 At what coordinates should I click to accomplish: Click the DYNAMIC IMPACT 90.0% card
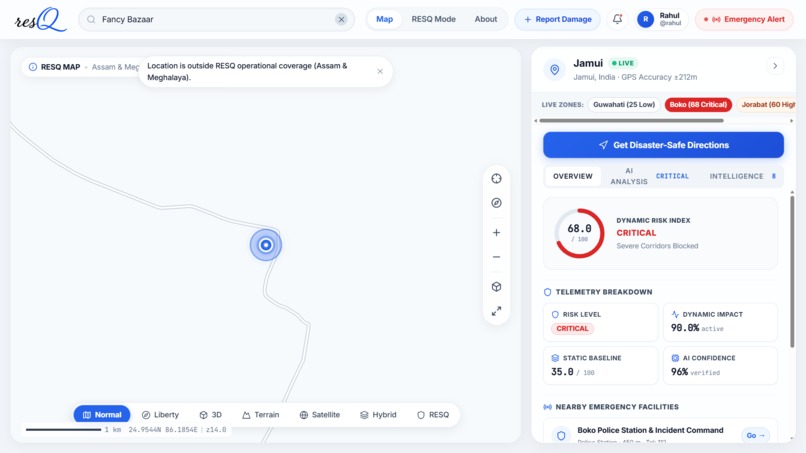[720, 322]
